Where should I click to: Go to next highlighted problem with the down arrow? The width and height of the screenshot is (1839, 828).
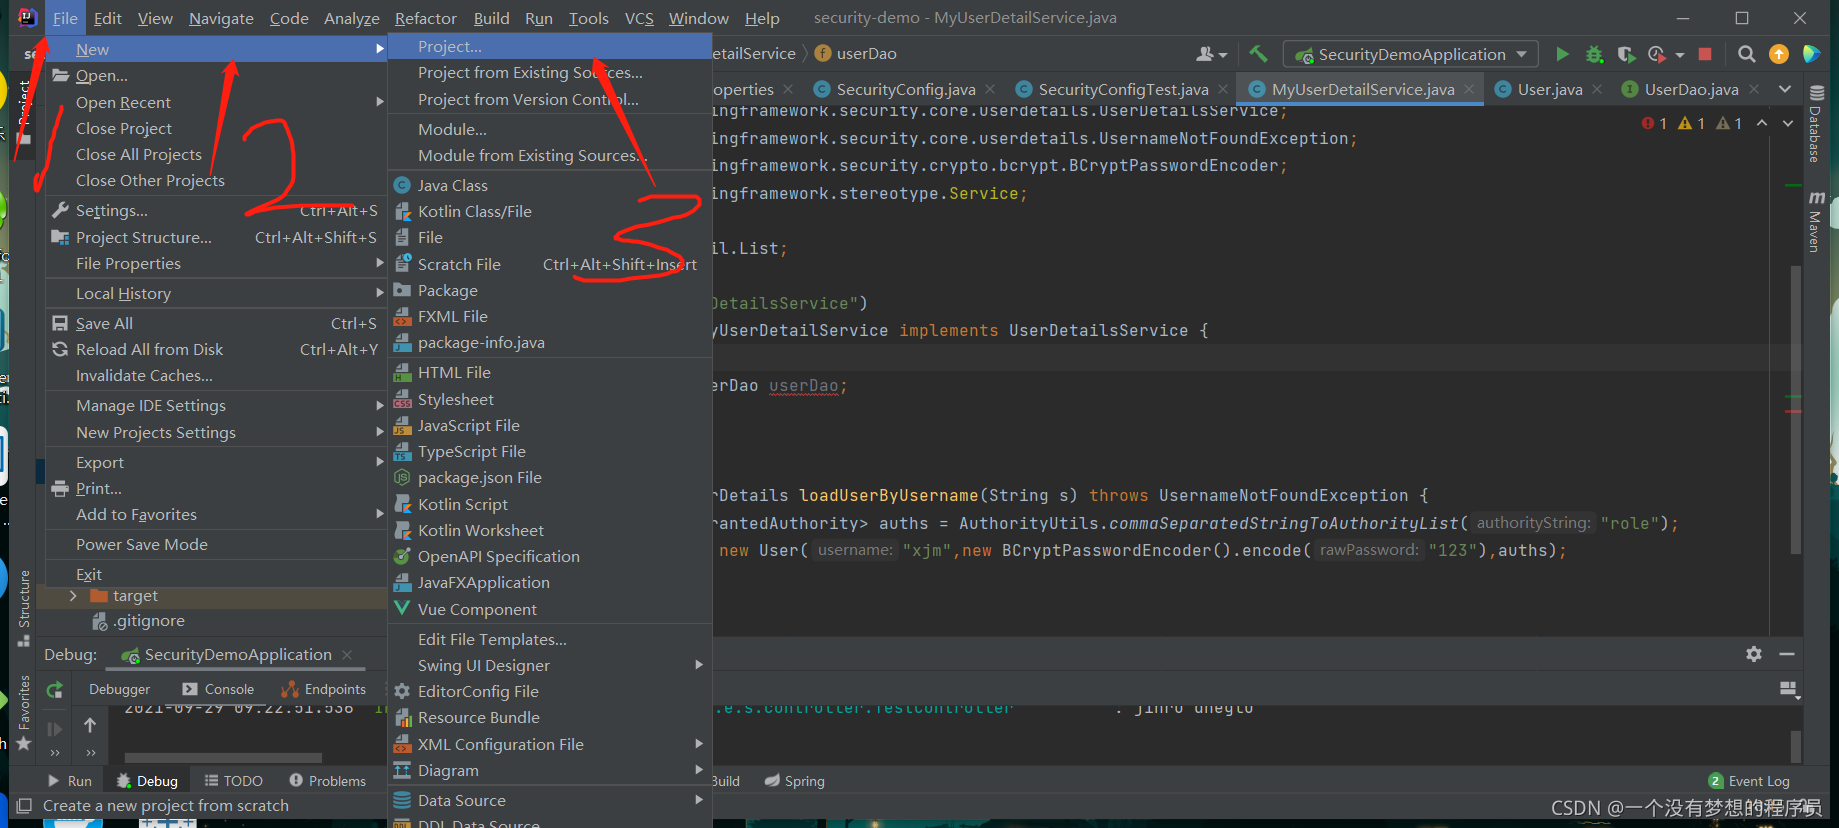1788,123
